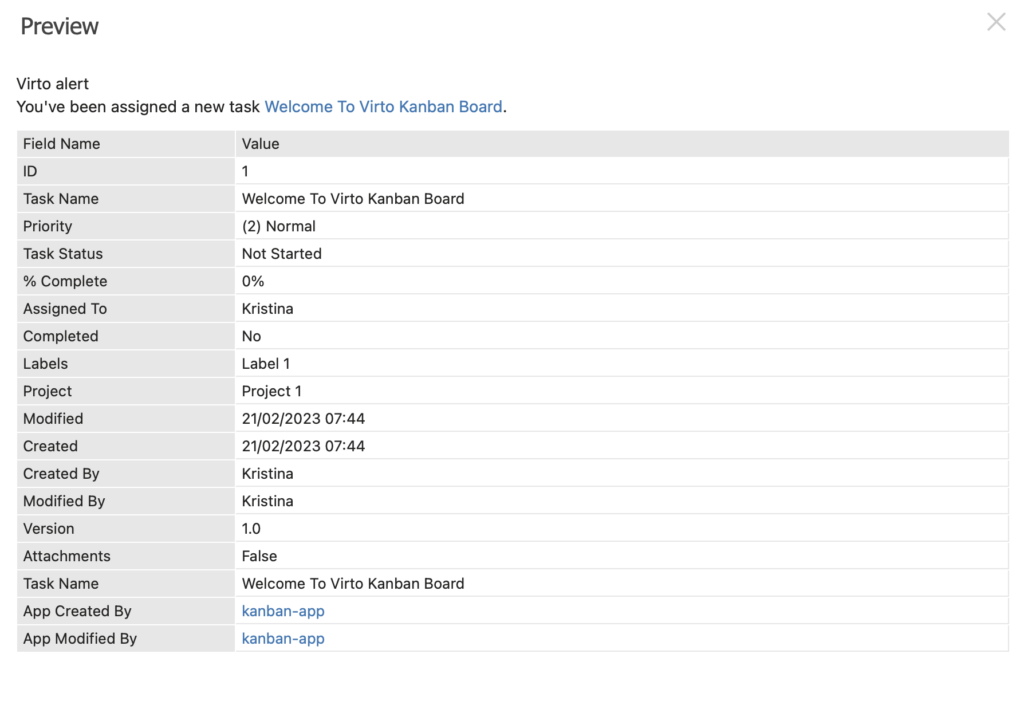Image resolution: width=1024 pixels, height=709 pixels.
Task: Open kanban-app link in App Created By row
Action: click(283, 611)
